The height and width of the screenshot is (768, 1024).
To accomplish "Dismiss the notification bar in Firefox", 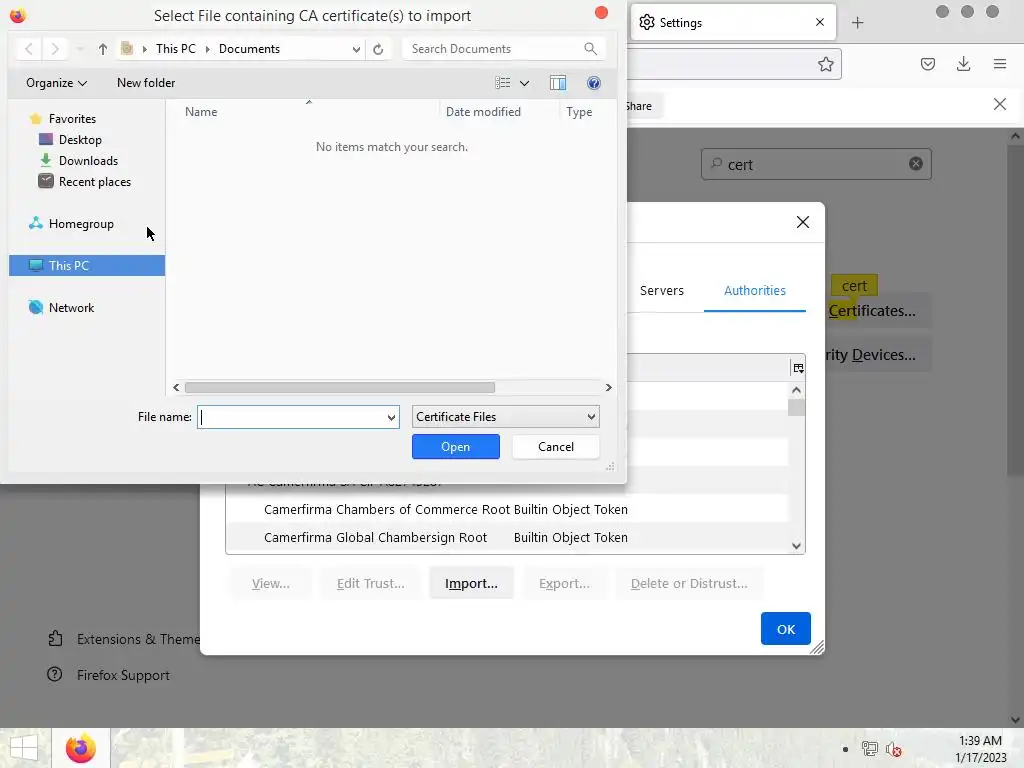I will (x=999, y=104).
